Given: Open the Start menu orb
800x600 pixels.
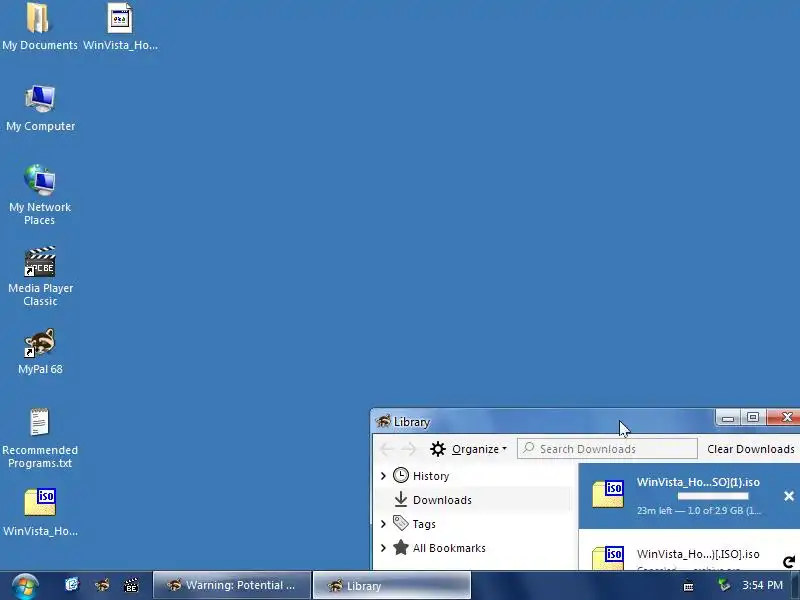Looking at the screenshot, I should point(24,586).
